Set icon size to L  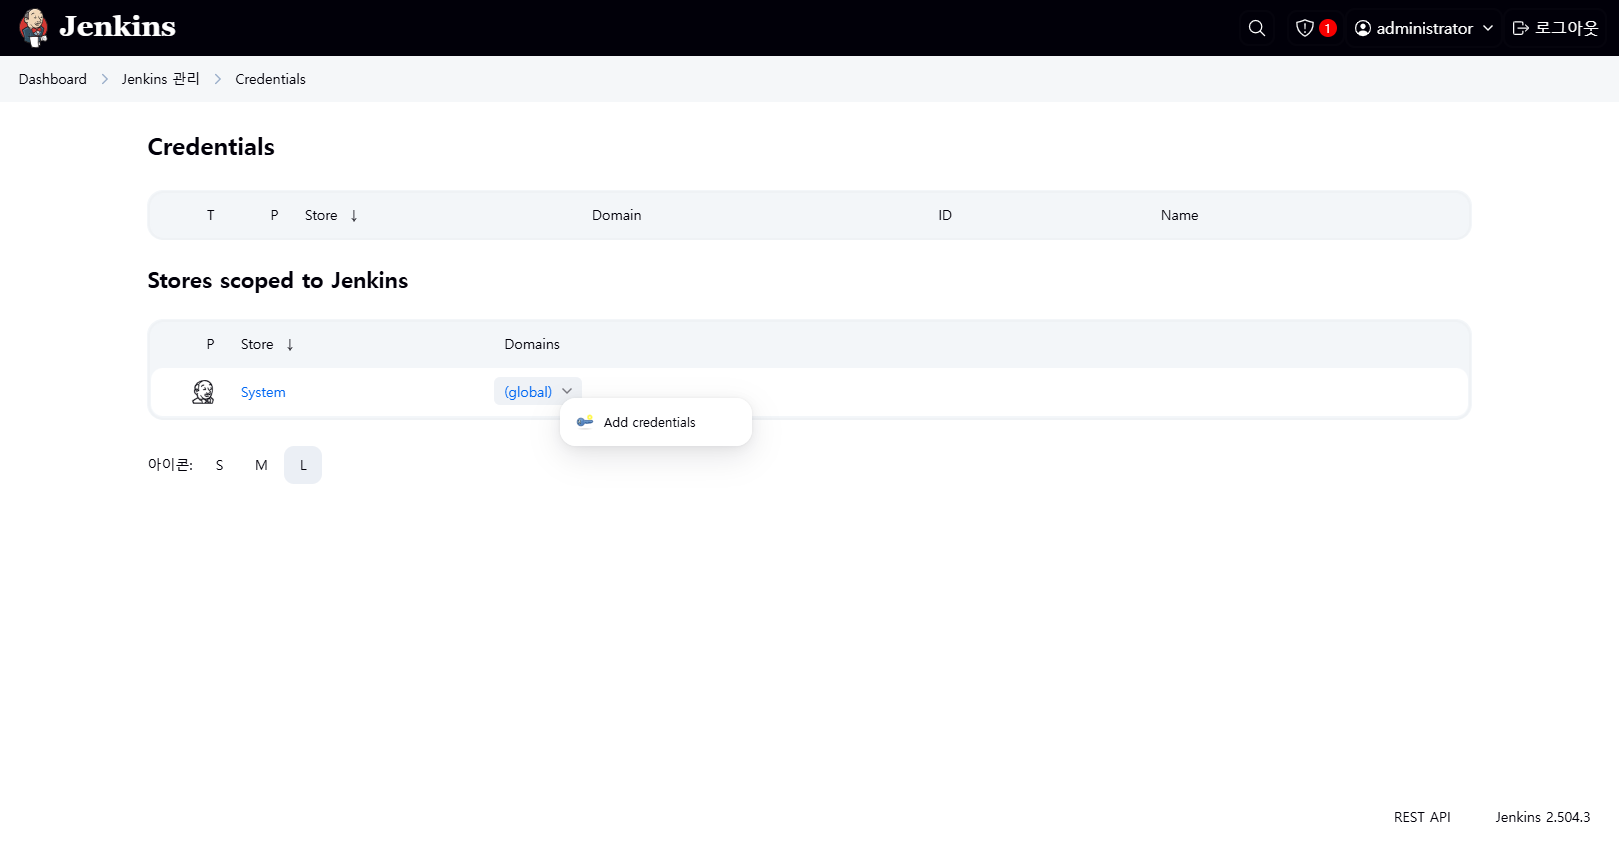click(x=303, y=465)
